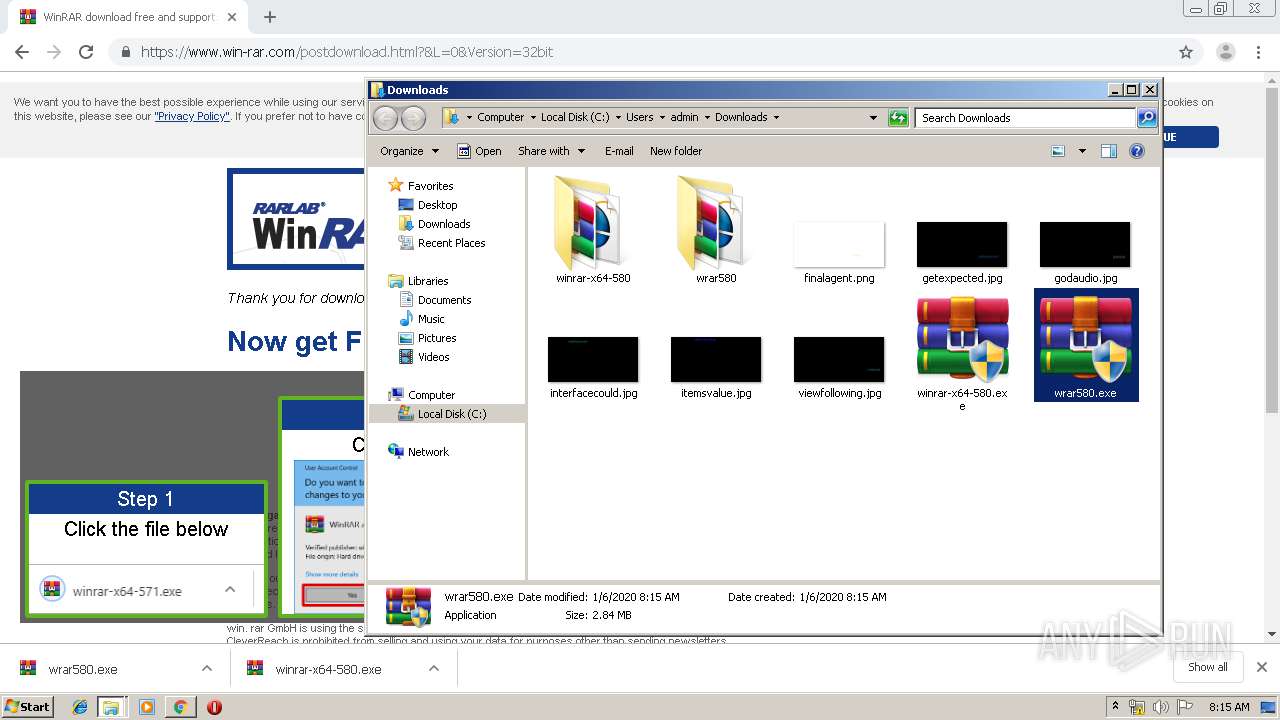Open the Organize menu
Screen dimensions: 1280x720
(x=409, y=151)
